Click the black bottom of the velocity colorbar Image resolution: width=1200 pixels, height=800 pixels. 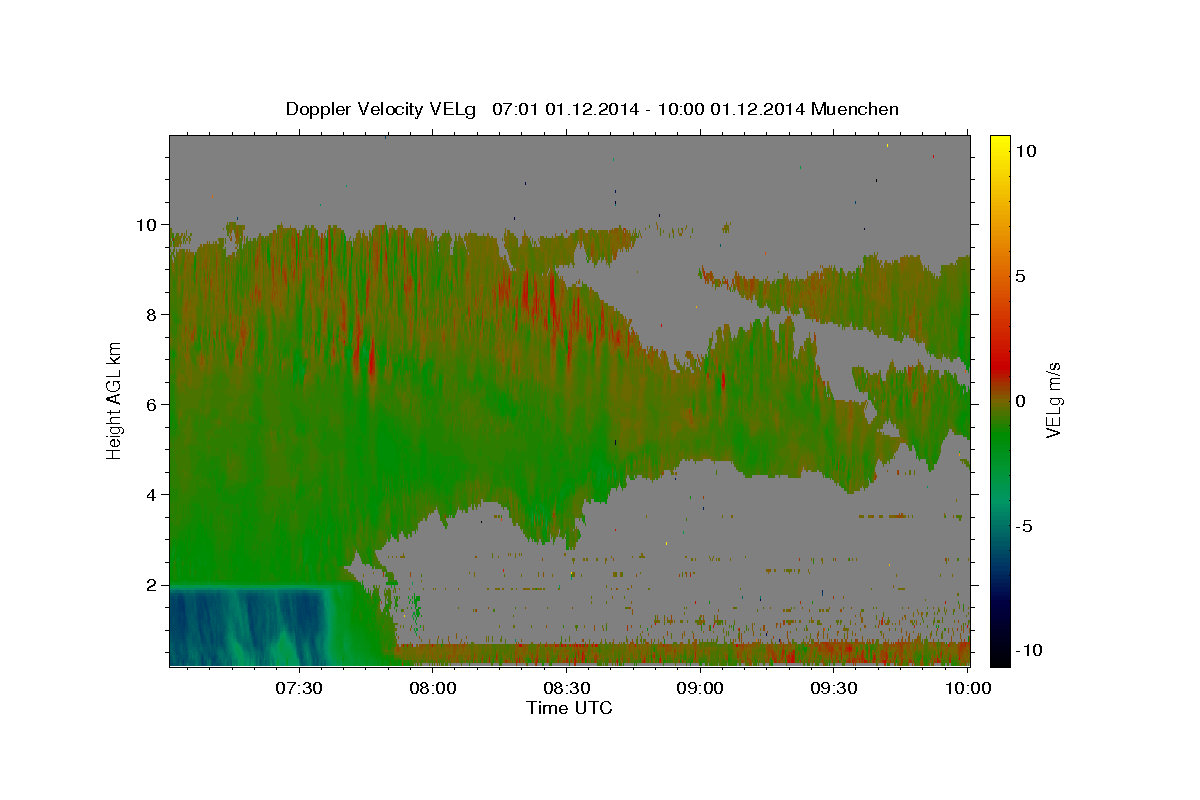(x=999, y=658)
